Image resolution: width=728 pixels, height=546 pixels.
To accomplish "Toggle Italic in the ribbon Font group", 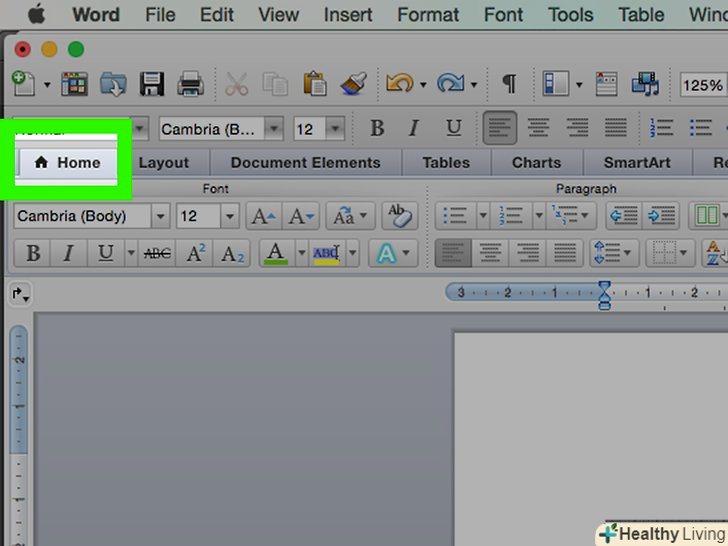I will coord(68,253).
